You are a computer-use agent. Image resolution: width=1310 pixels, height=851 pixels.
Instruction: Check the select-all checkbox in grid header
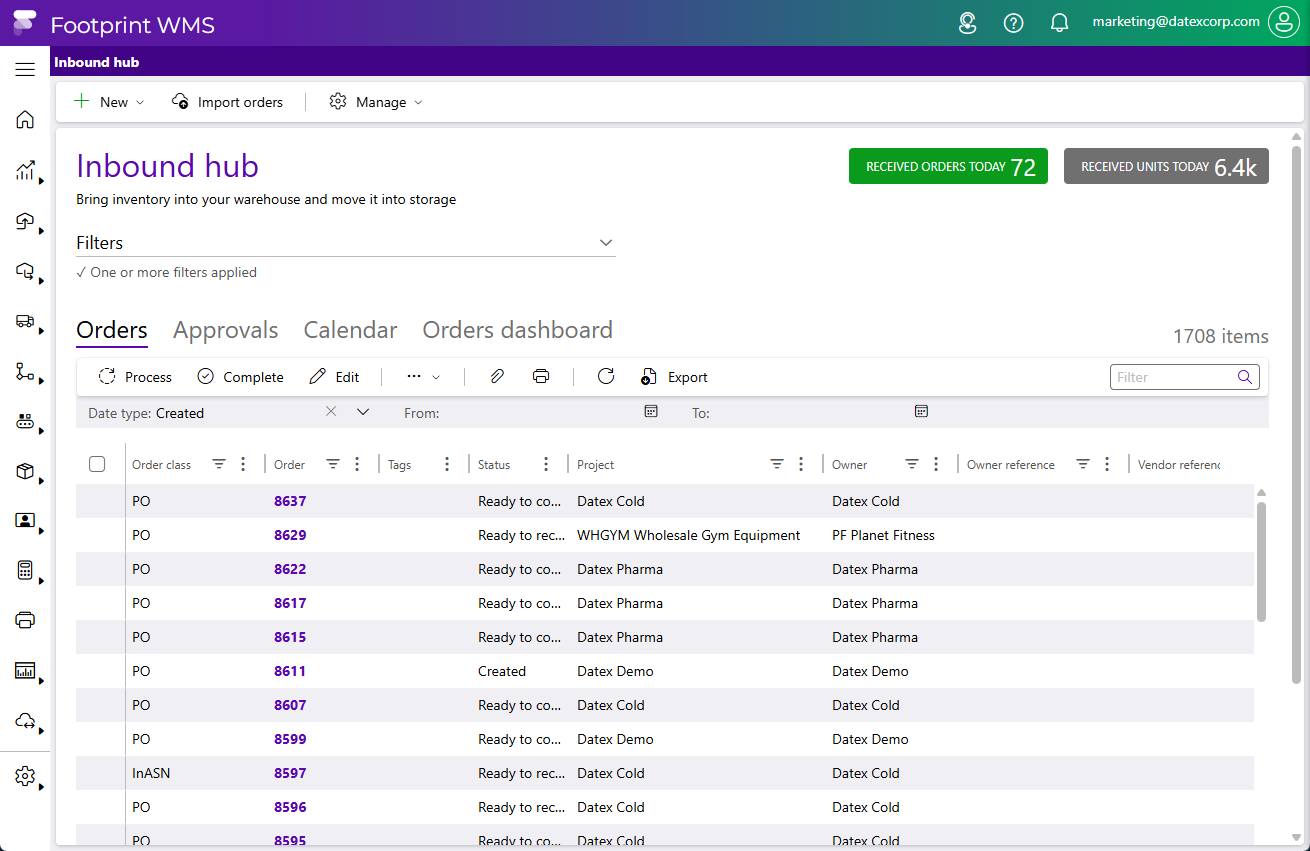[97, 464]
